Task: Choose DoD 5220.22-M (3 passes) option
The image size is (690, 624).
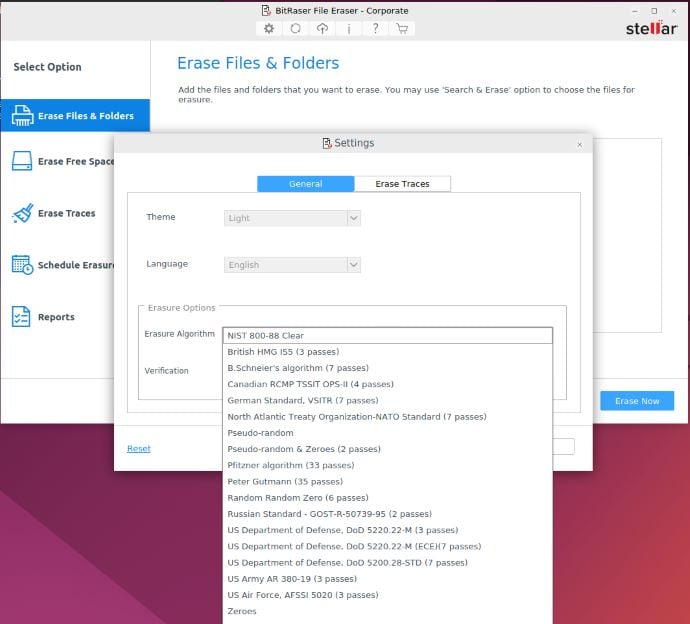Action: pyautogui.click(x=387, y=530)
